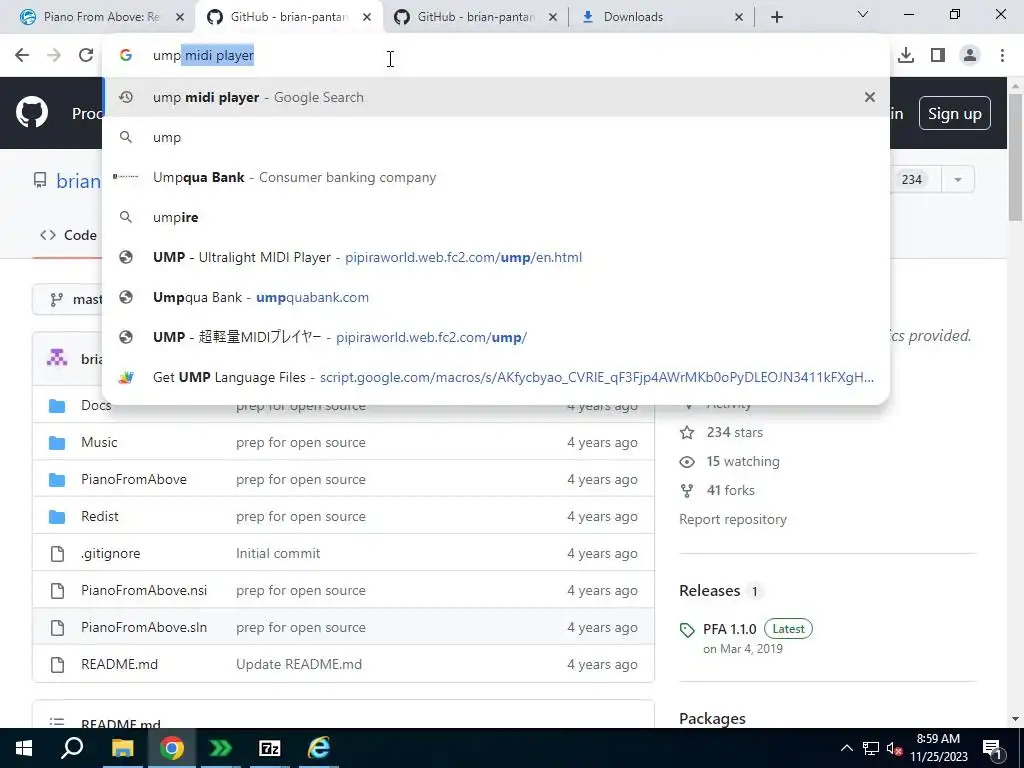Screen dimensions: 1024x768
Task: Click Chrome icon in taskbar
Action: (172, 748)
